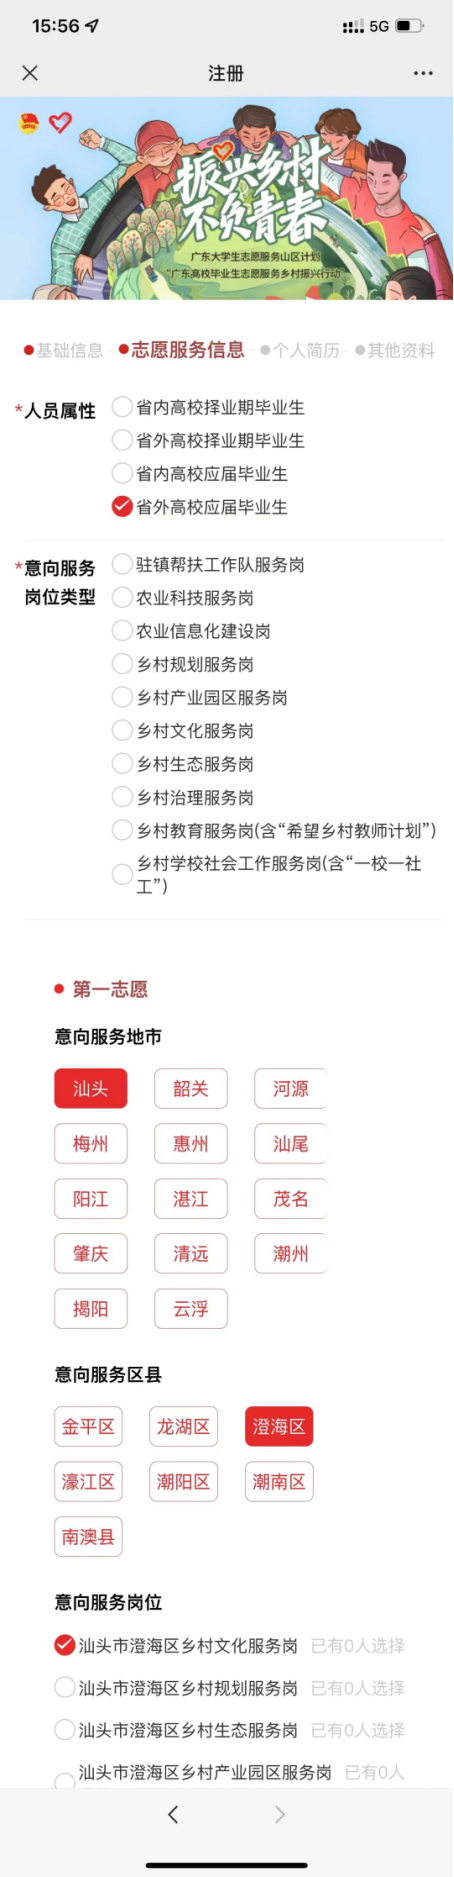Tap the heart icon on the banner

tap(61, 122)
